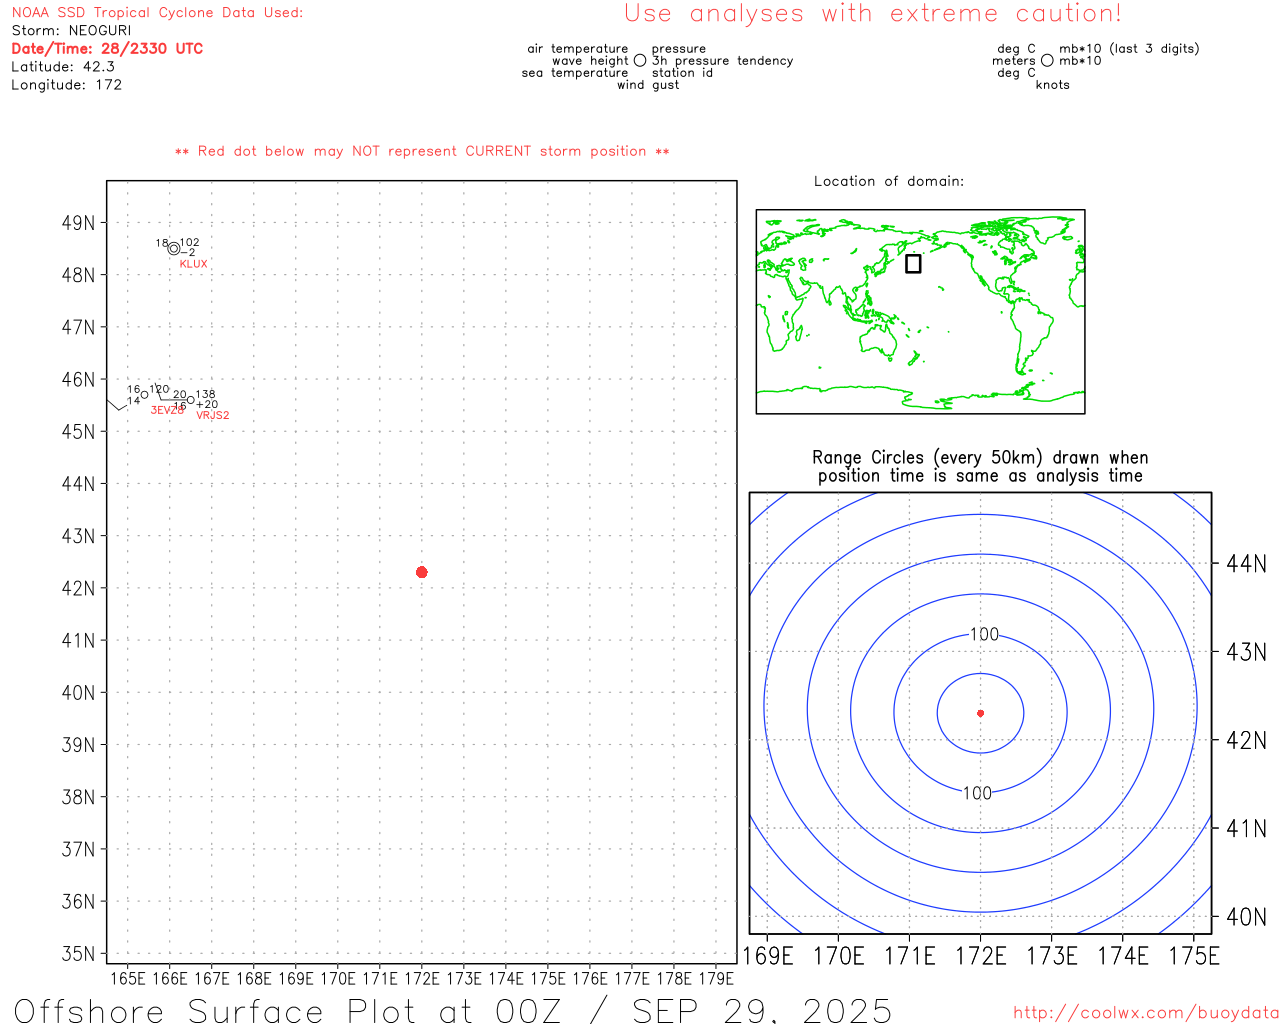
Task: Click the red storm position dot on main map
Action: coord(421,572)
